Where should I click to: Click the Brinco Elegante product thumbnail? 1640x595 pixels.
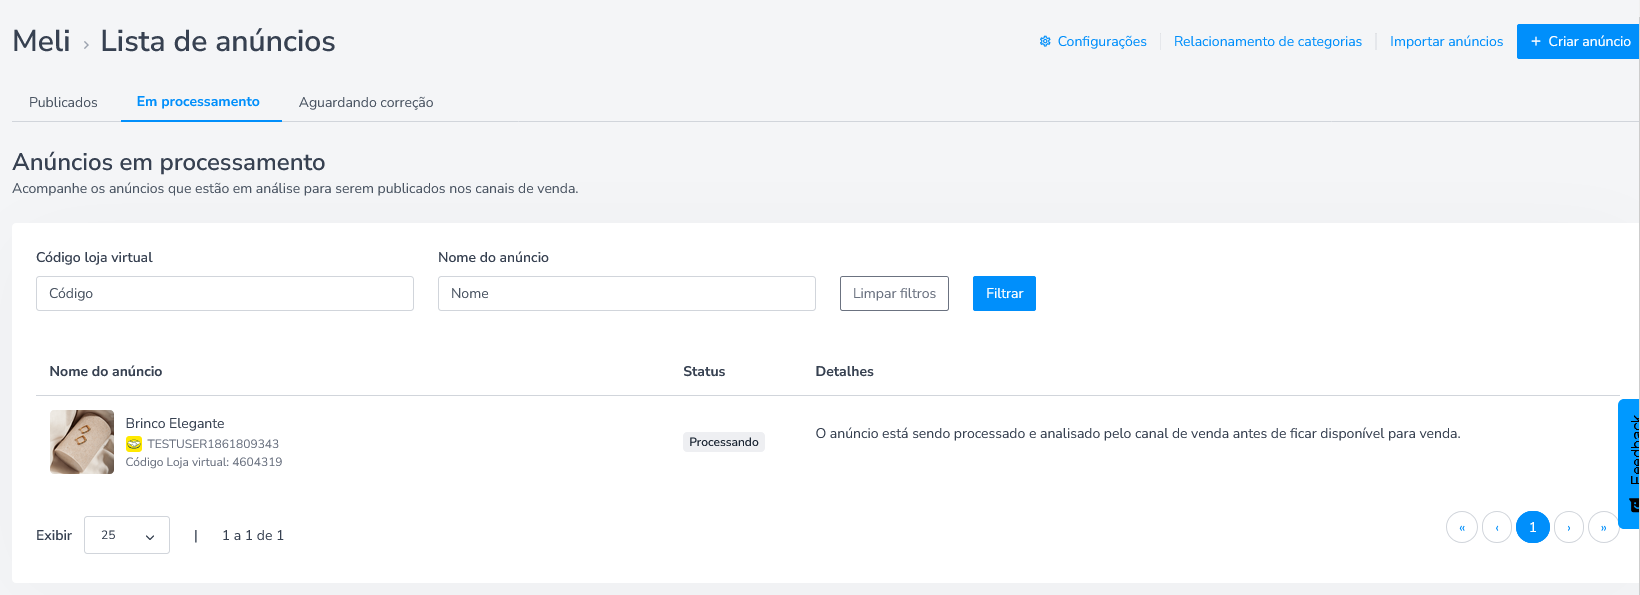coord(82,442)
